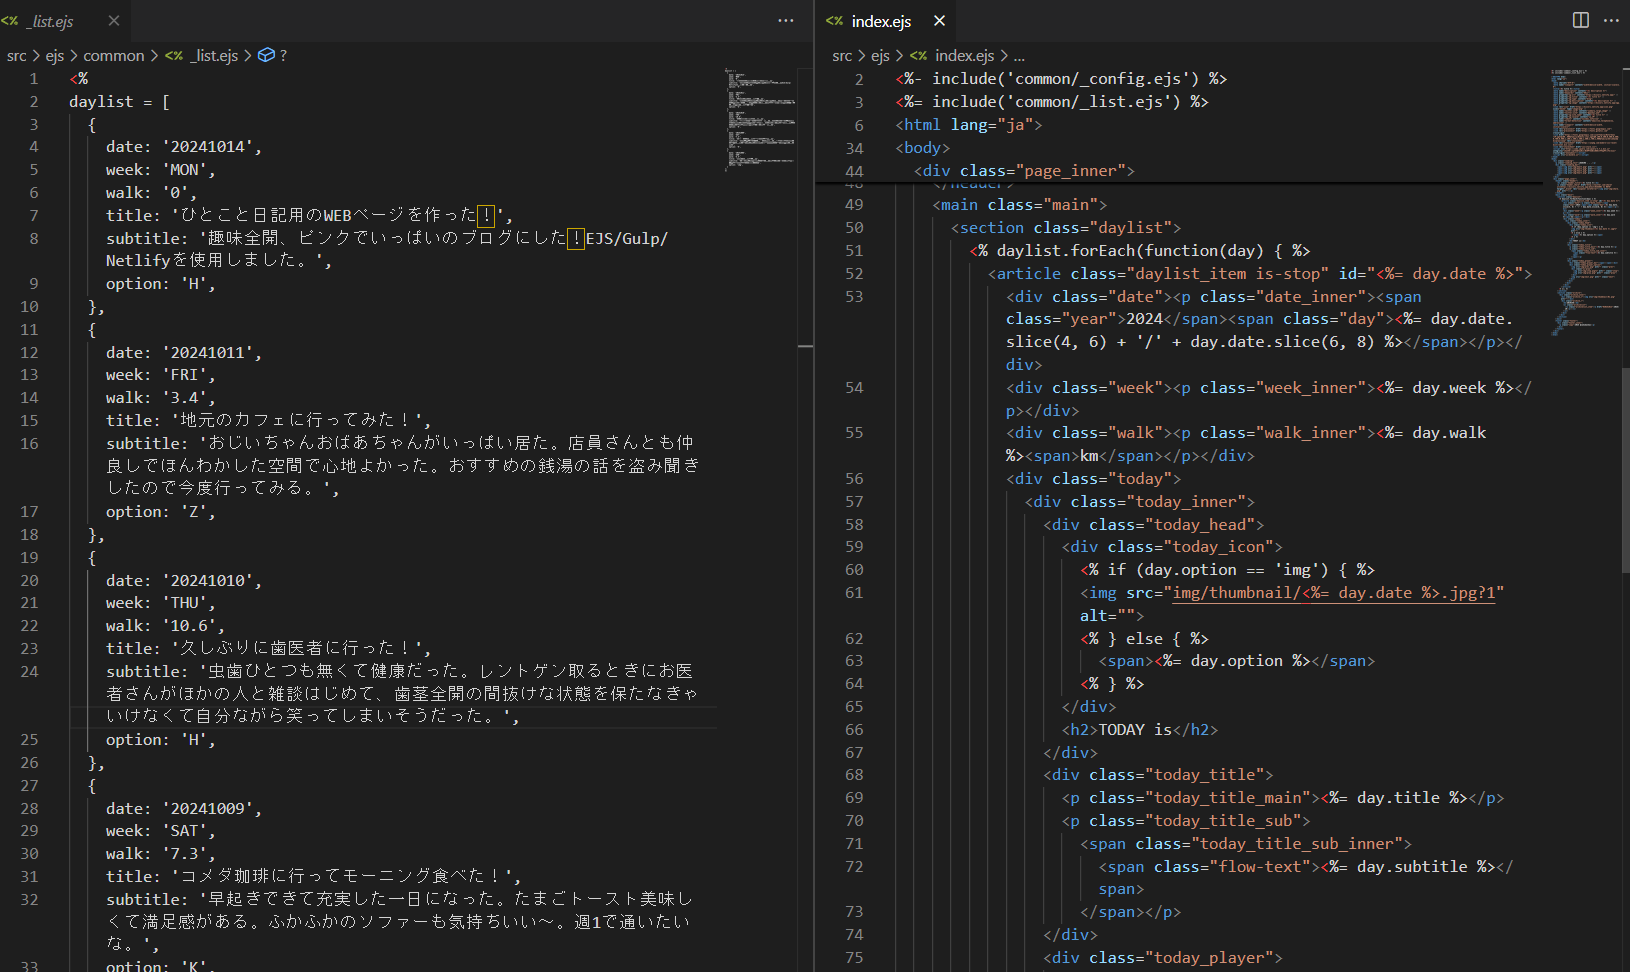Expand the 'common' folder breadcrumb

tap(113, 56)
